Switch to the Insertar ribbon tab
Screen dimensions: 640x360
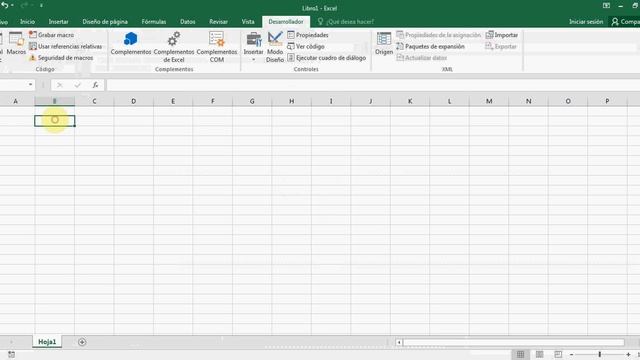point(58,22)
